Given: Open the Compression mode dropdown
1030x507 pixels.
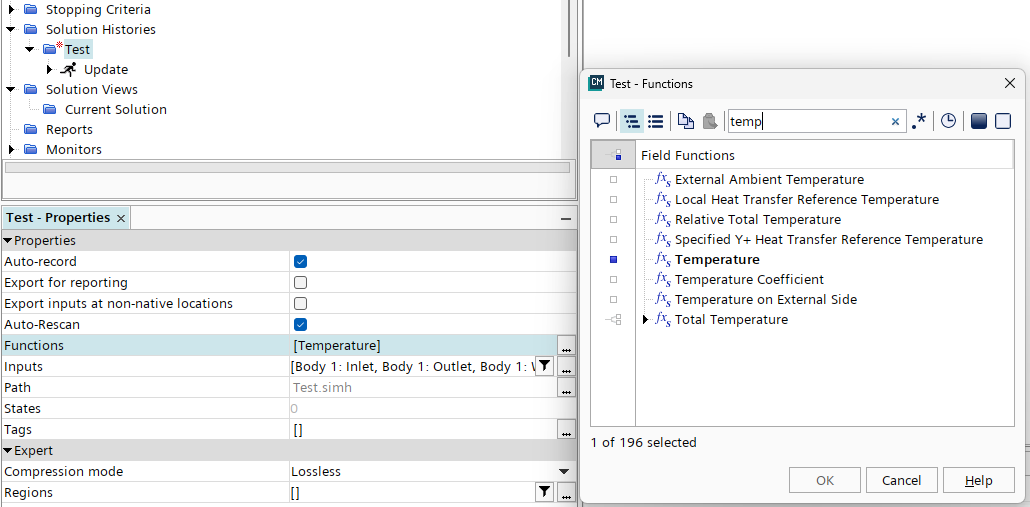Looking at the screenshot, I should pos(564,471).
